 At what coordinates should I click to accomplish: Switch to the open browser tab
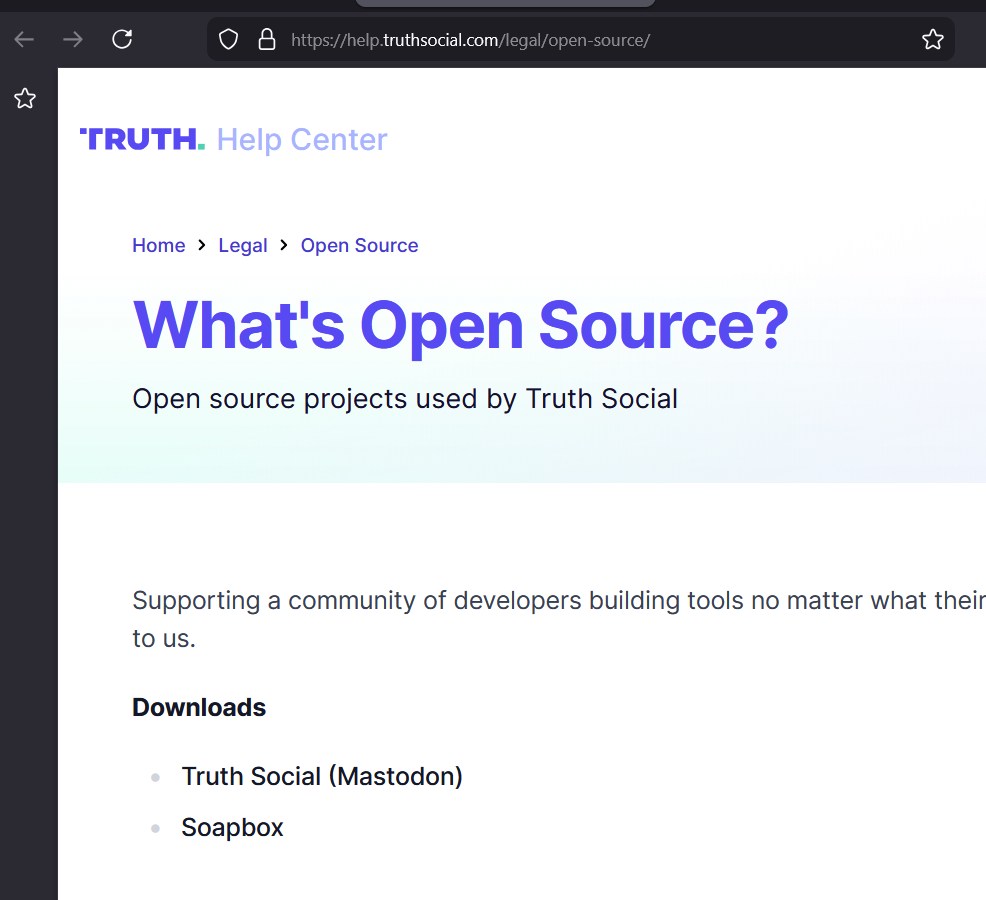pyautogui.click(x=505, y=5)
